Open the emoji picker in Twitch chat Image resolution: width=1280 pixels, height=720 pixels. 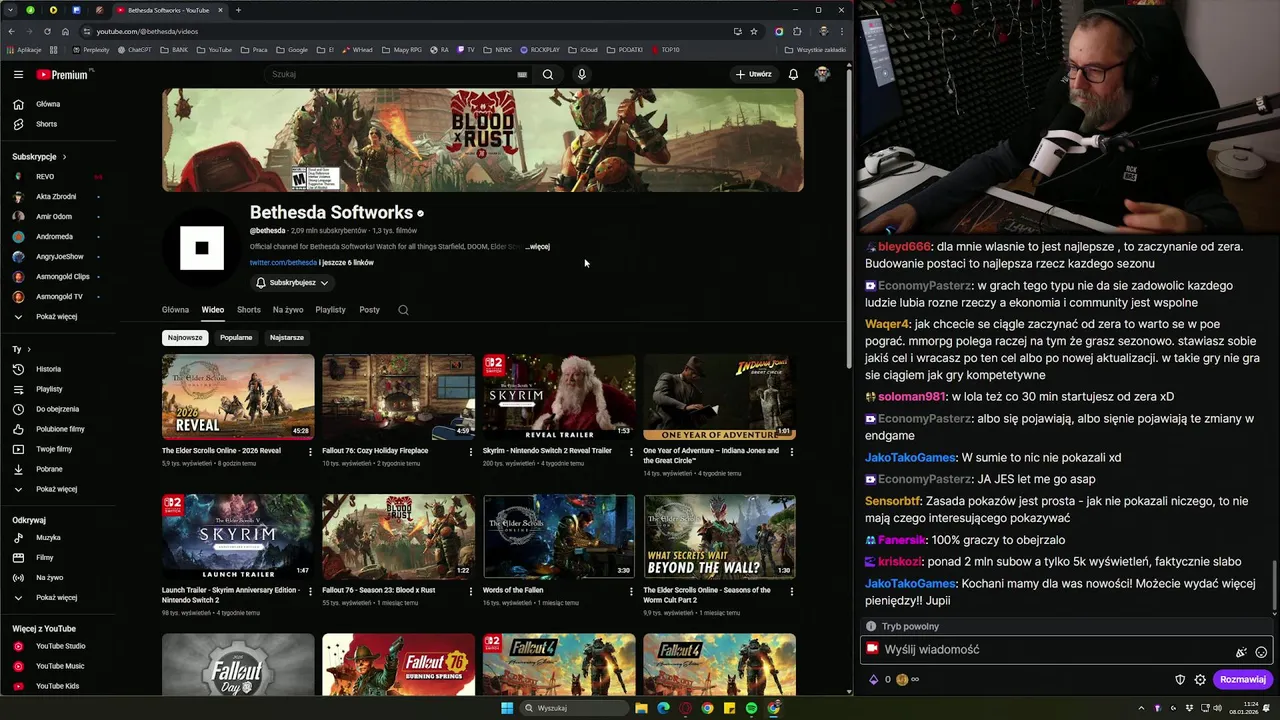[1261, 652]
